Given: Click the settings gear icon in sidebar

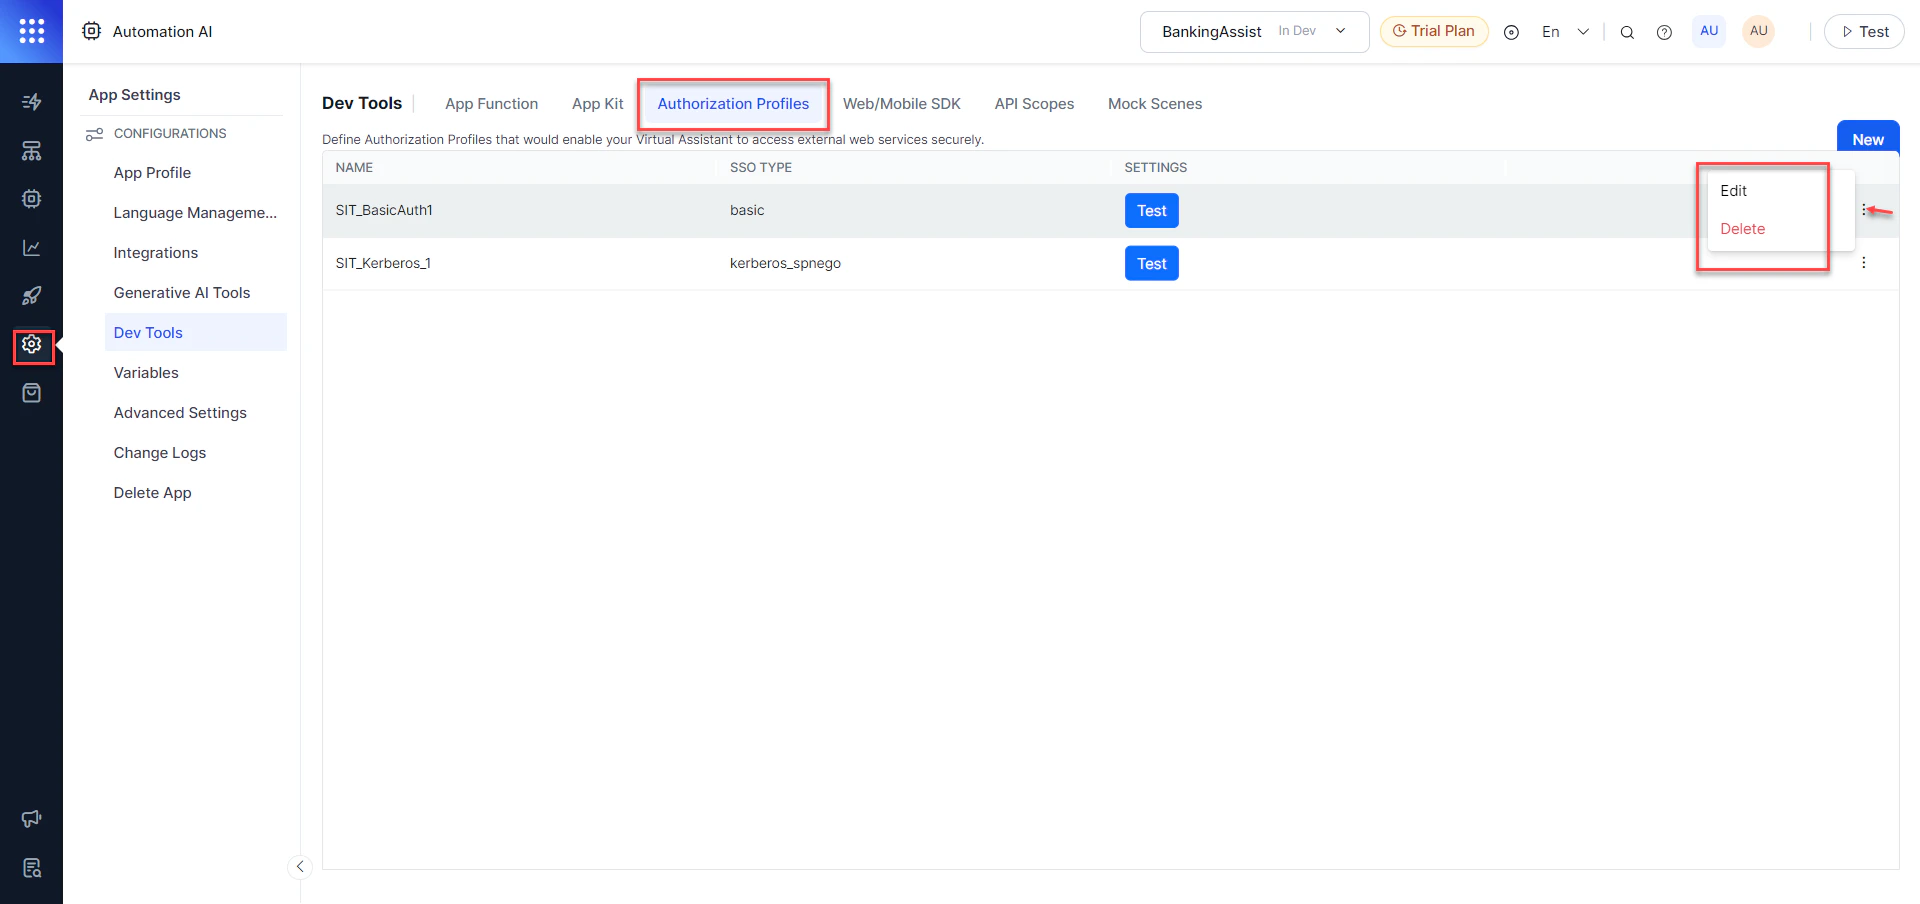Looking at the screenshot, I should coord(31,346).
